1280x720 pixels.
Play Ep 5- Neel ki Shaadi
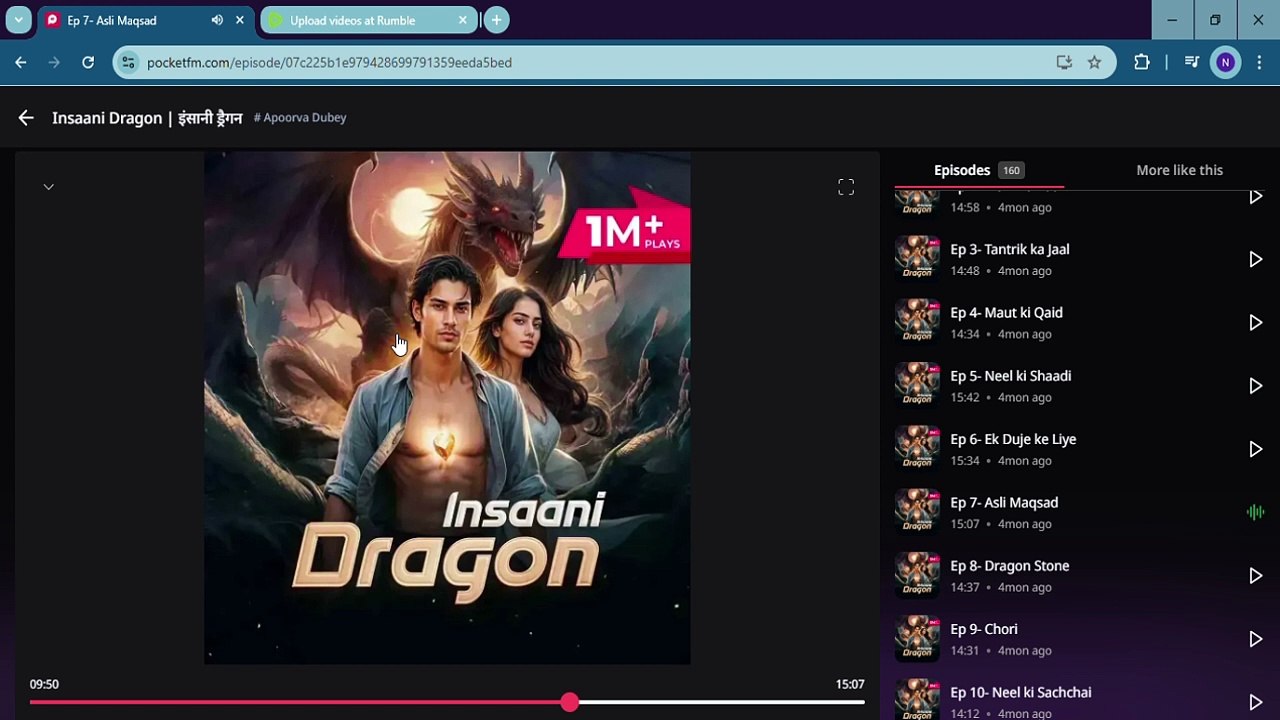(1255, 386)
